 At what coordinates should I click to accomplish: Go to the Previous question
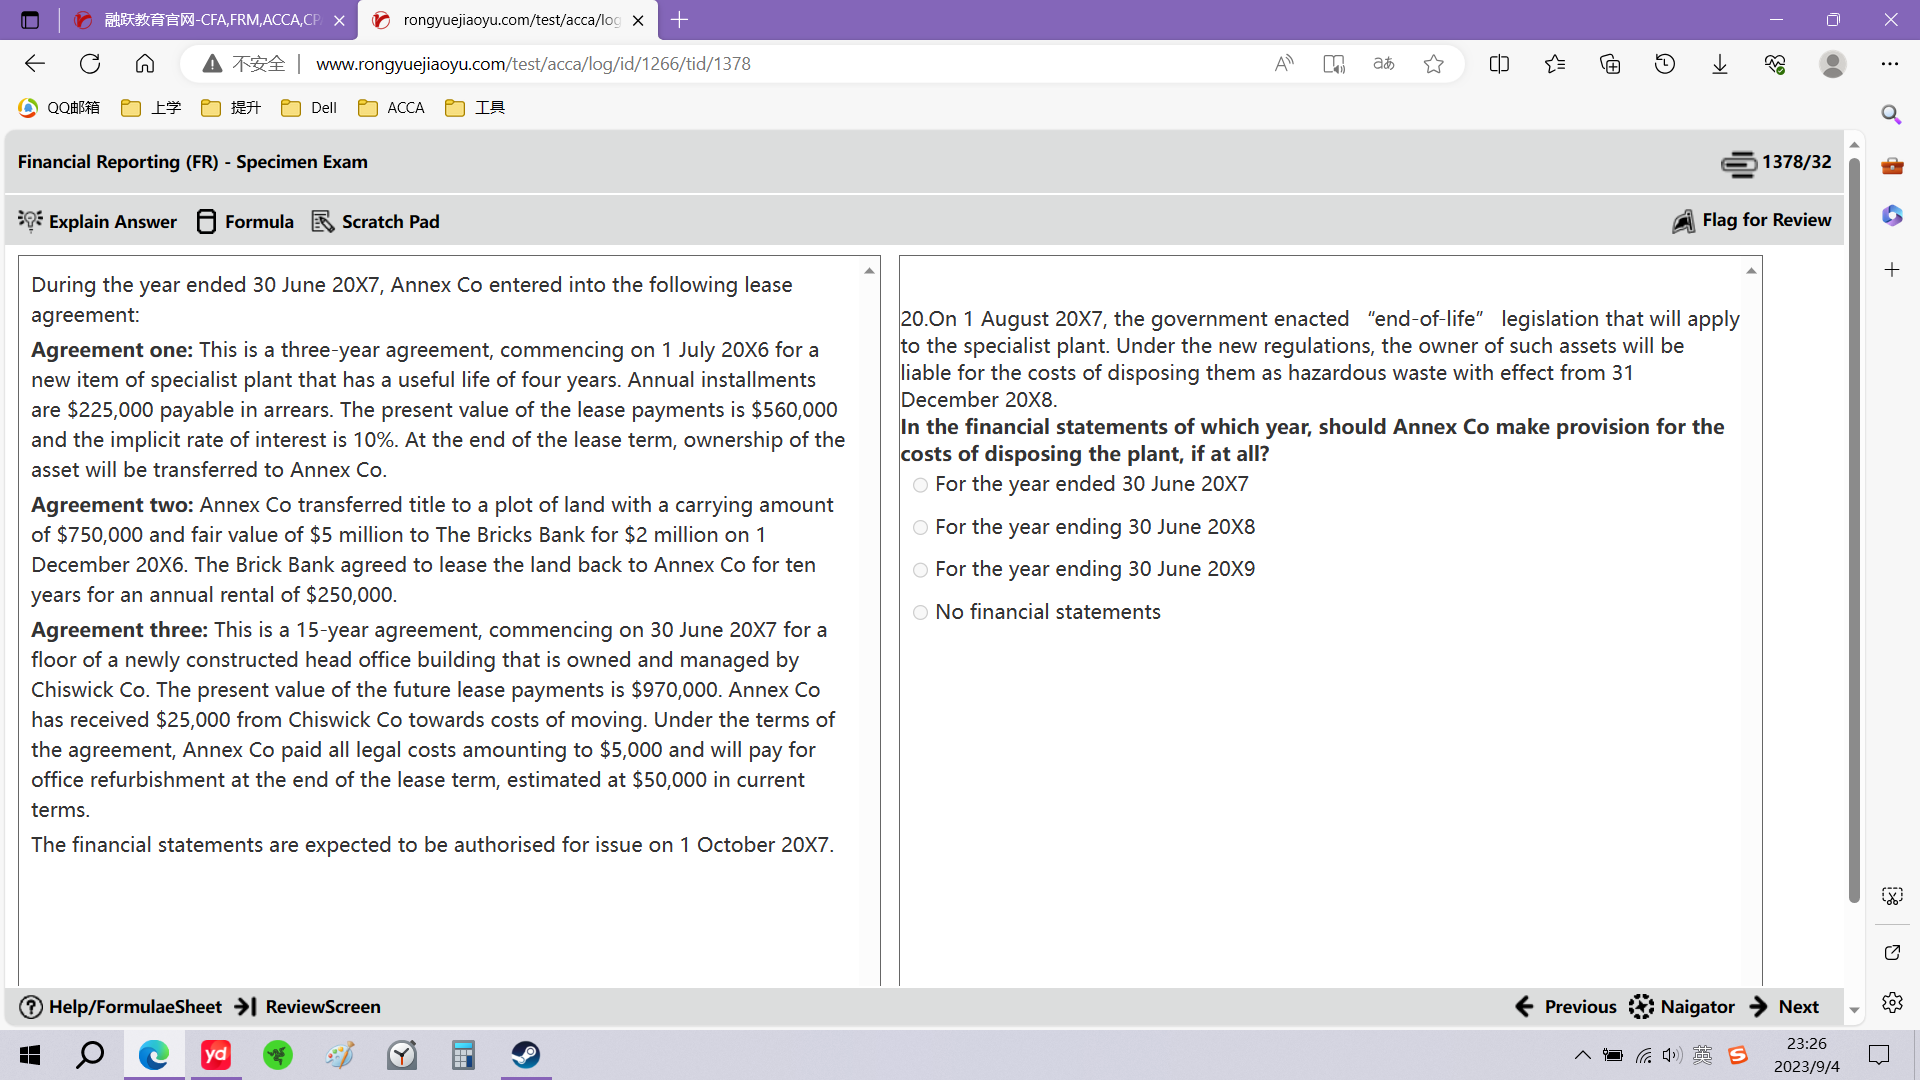click(1566, 1007)
